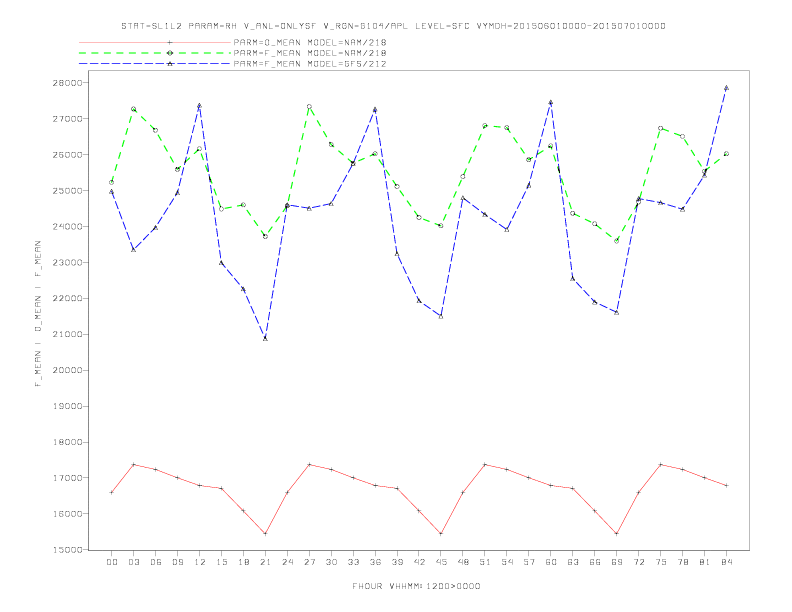792x612 pixels.
Task: Click red O_MEAN plus marker at hour 45
Action: tap(441, 534)
